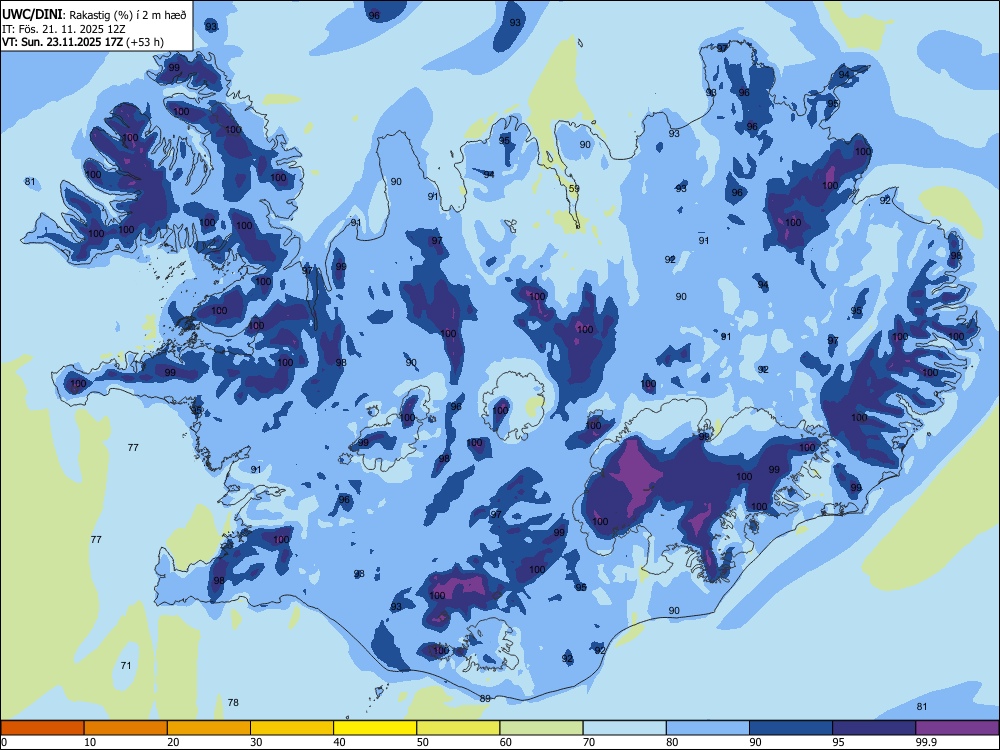This screenshot has height=750, width=1000.
Task: Pick the light green 60–70 legend swatch
Action: tap(541, 728)
